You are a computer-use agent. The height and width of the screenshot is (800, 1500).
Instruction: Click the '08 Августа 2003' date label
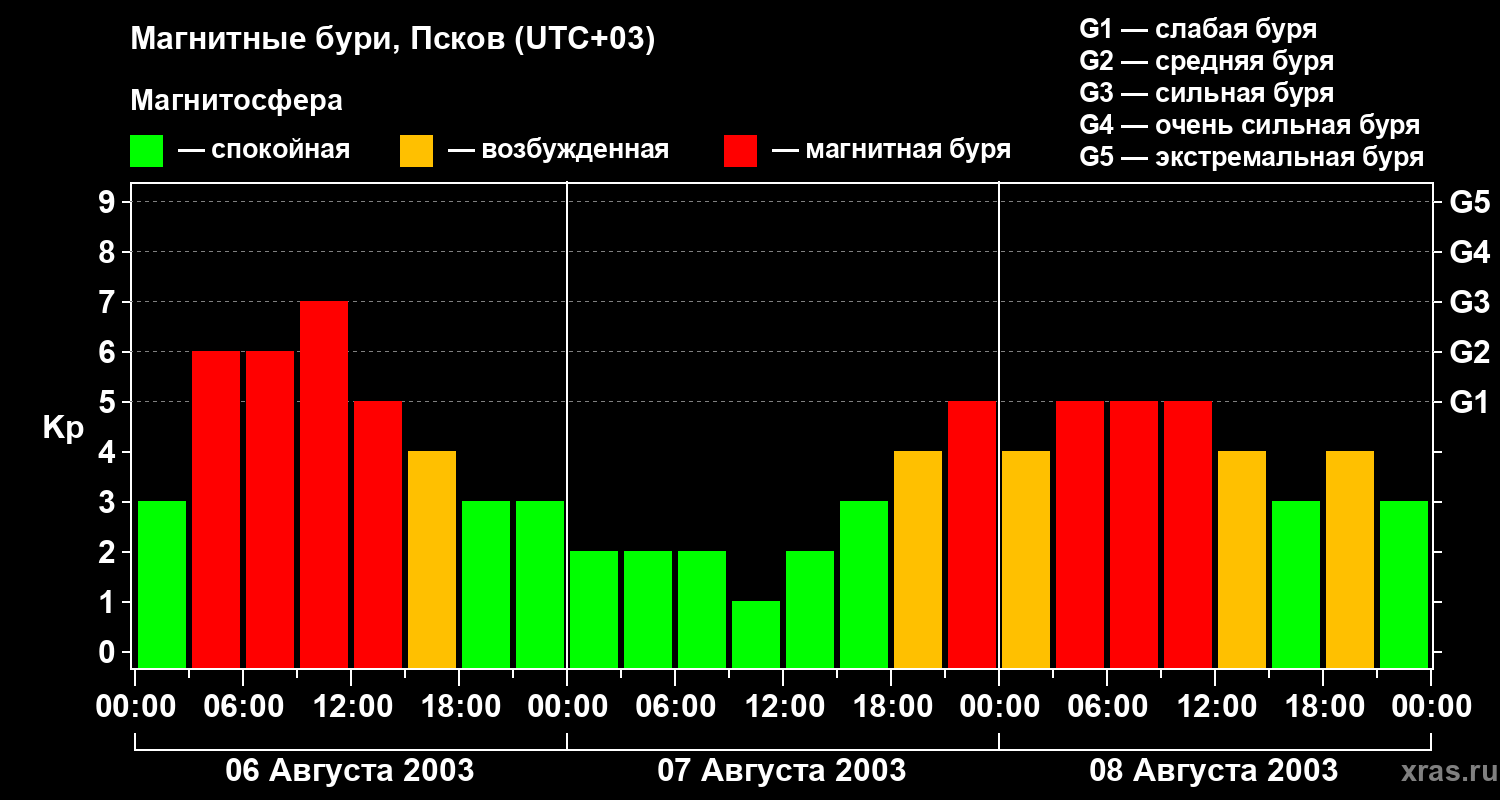pyautogui.click(x=1214, y=771)
